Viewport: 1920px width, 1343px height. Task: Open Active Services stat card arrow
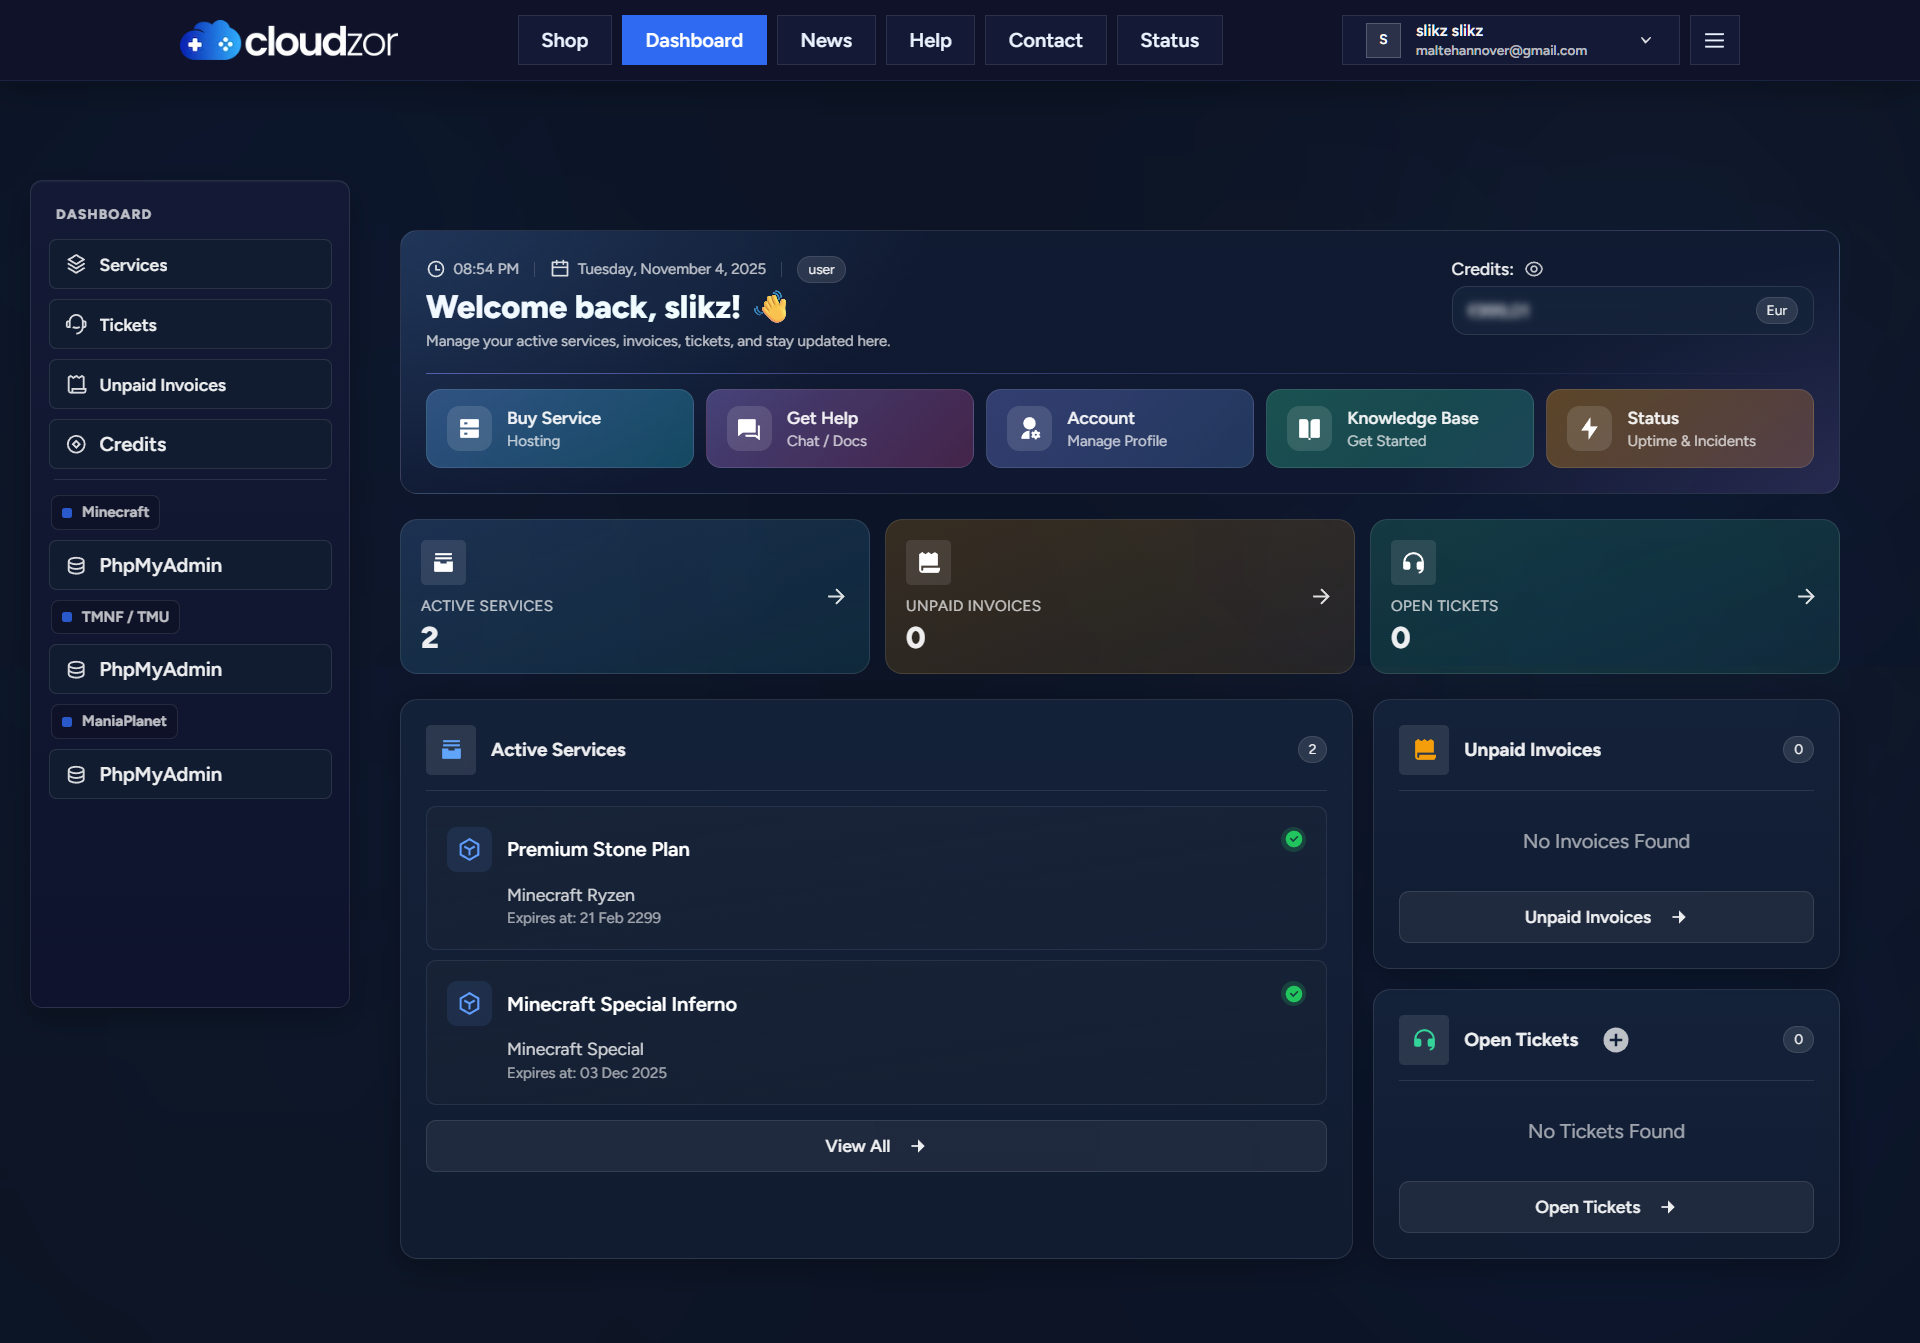(836, 596)
